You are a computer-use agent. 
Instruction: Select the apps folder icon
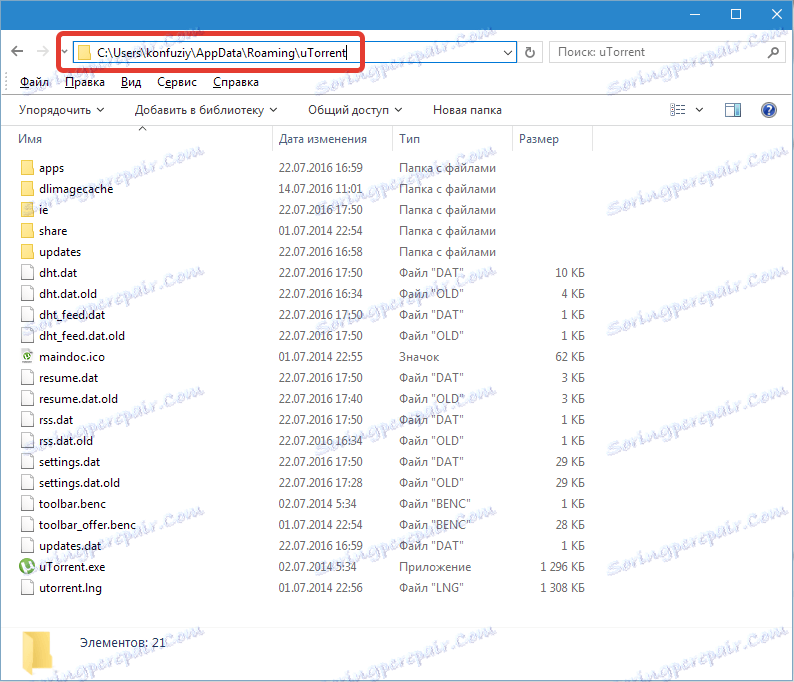pos(27,168)
